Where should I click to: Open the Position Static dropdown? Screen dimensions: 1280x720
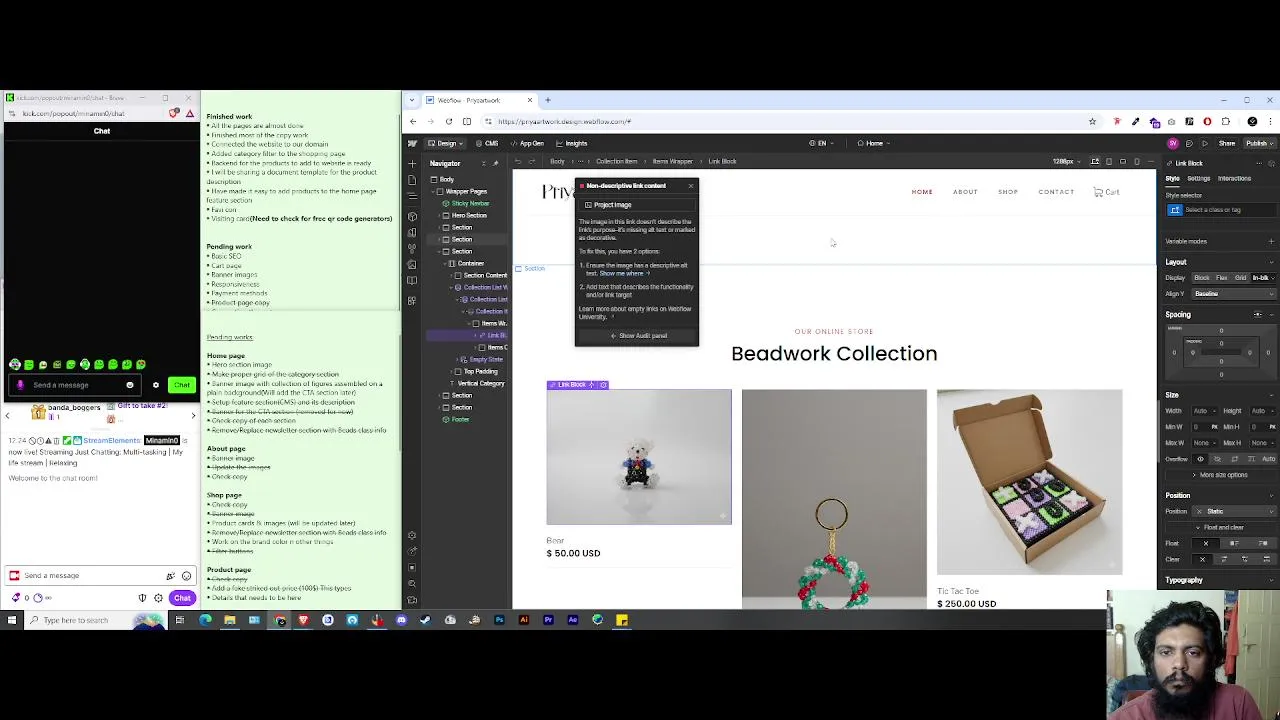1233,511
